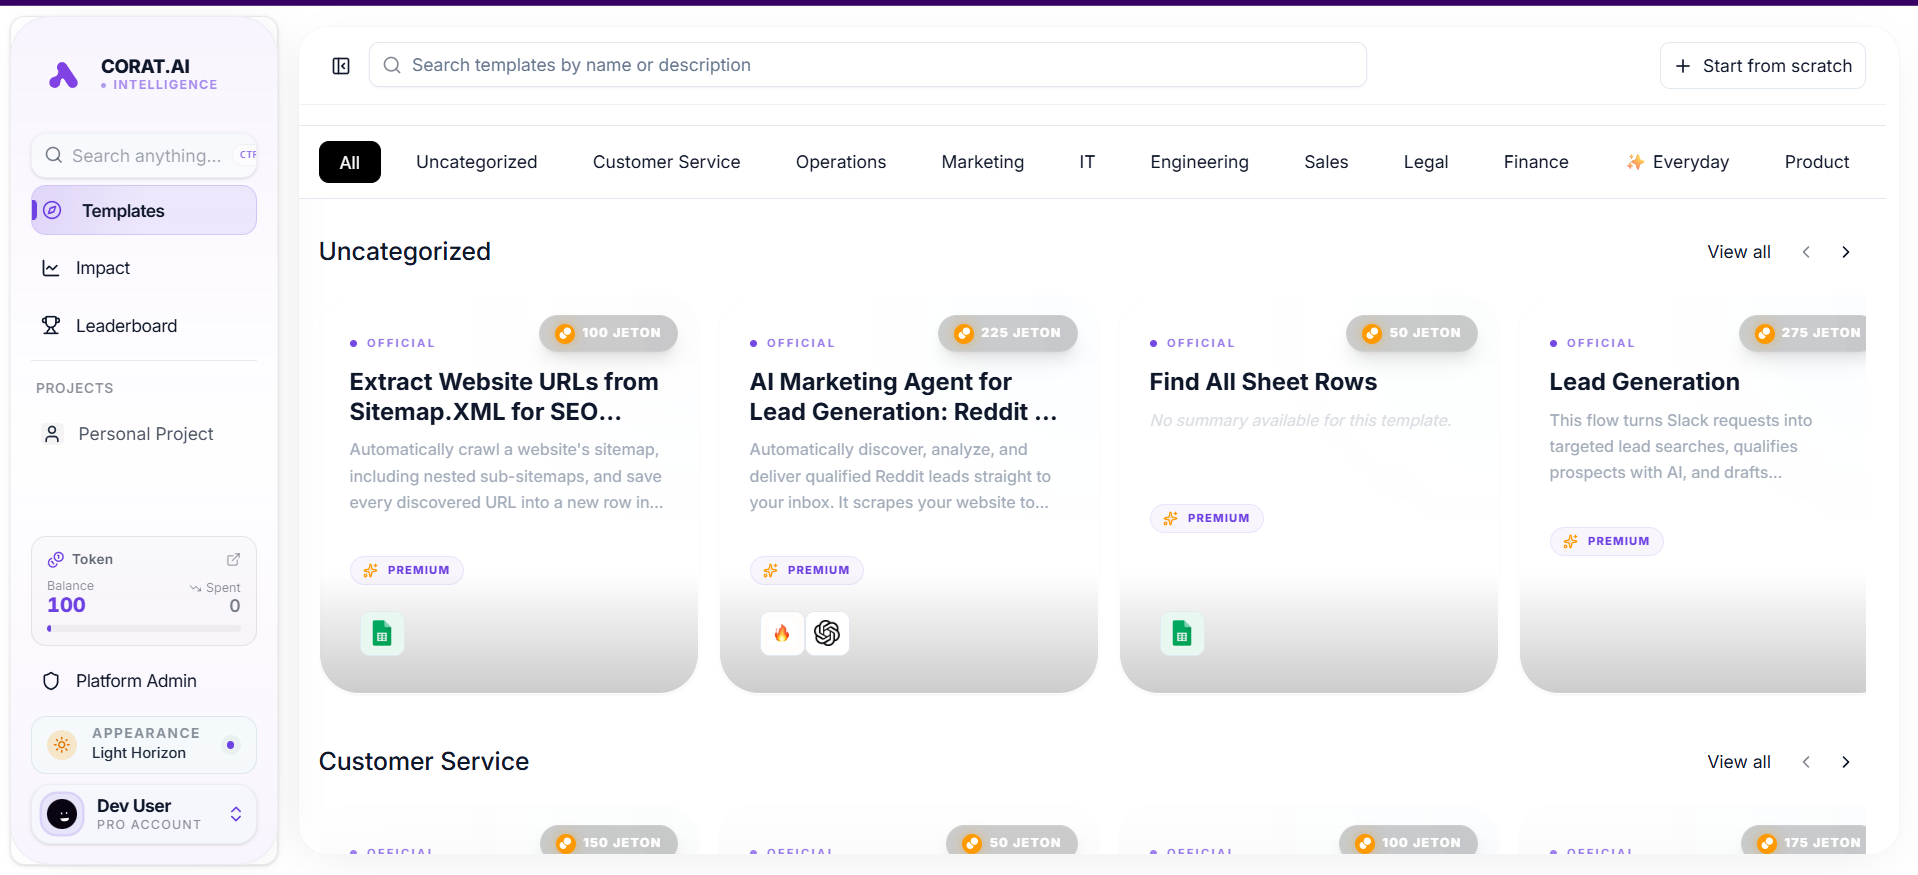
Task: Click the Token coin icon
Action: pyautogui.click(x=56, y=559)
